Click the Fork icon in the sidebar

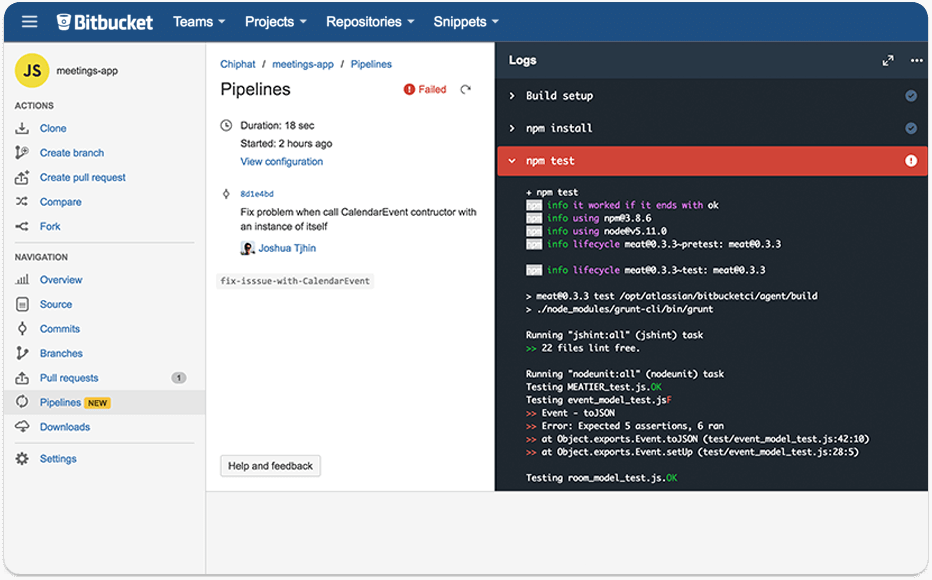tap(22, 226)
